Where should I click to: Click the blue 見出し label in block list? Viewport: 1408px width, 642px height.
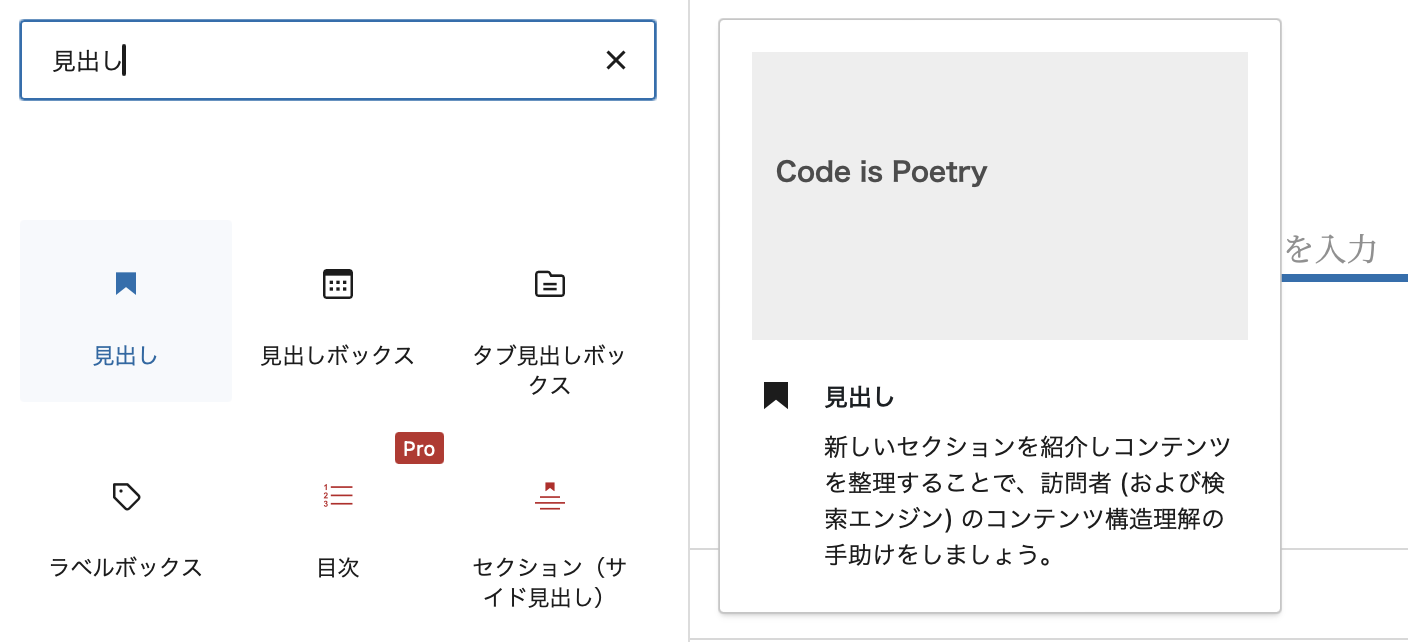(x=126, y=356)
